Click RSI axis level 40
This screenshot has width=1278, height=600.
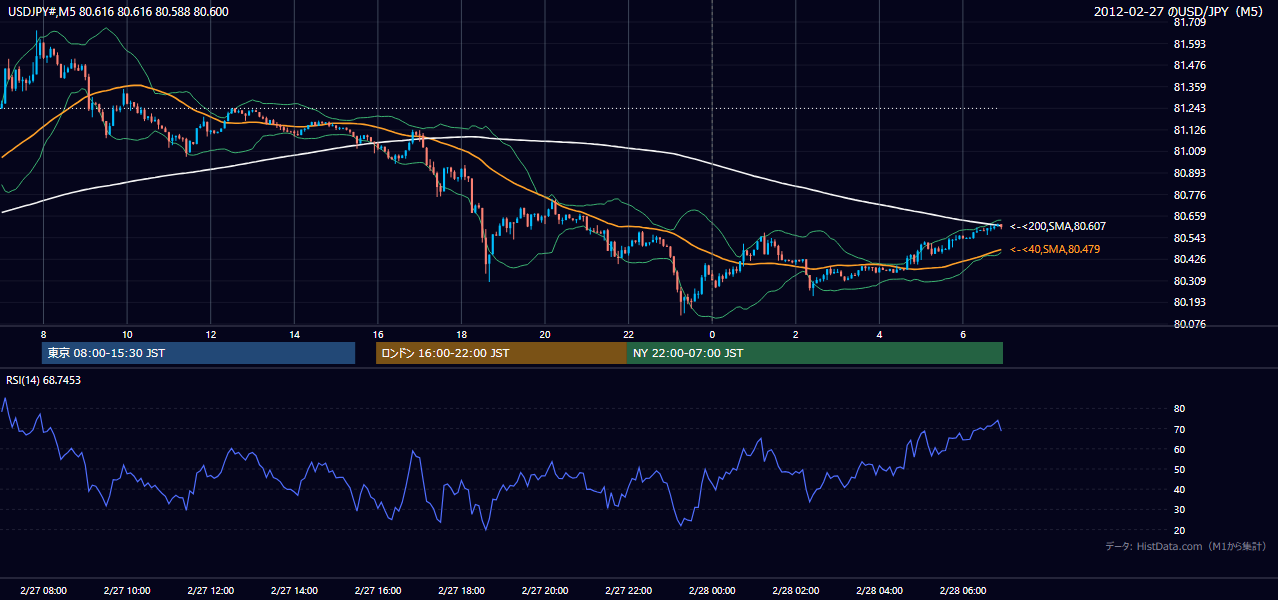tap(1180, 489)
